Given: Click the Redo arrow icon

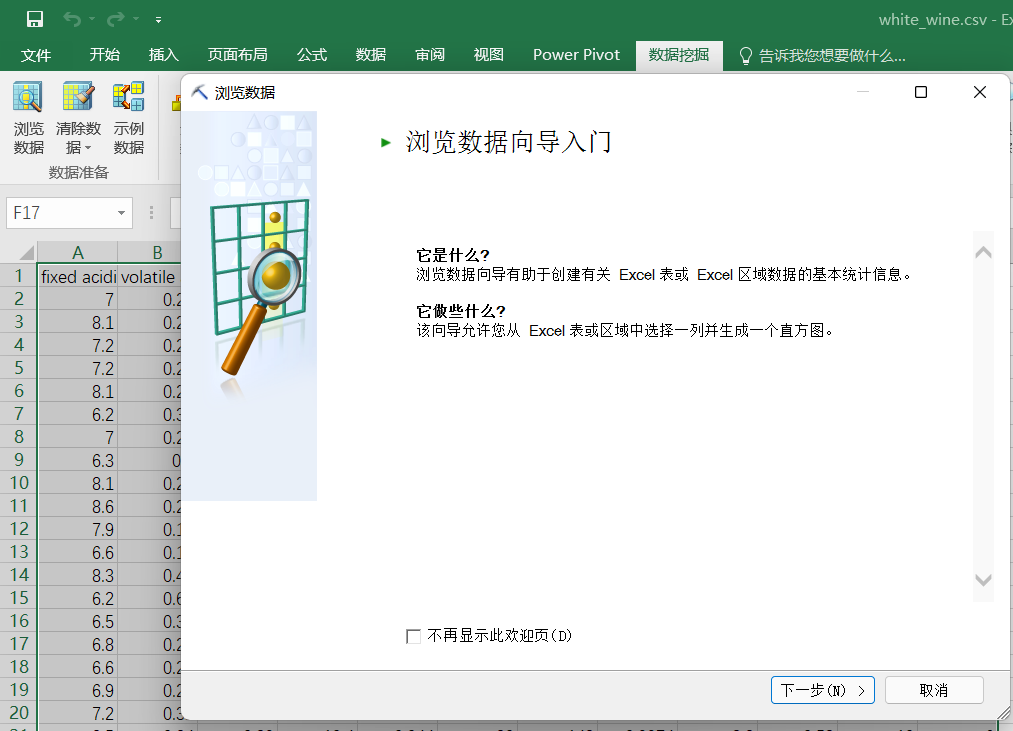Looking at the screenshot, I should pos(116,19).
